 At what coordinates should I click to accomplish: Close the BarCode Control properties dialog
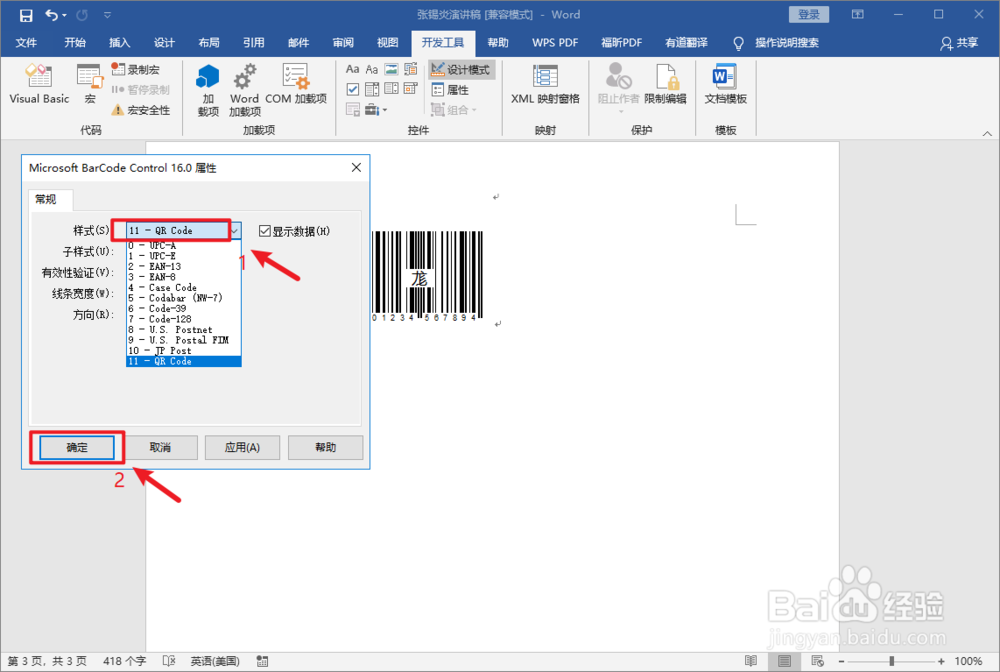(357, 168)
